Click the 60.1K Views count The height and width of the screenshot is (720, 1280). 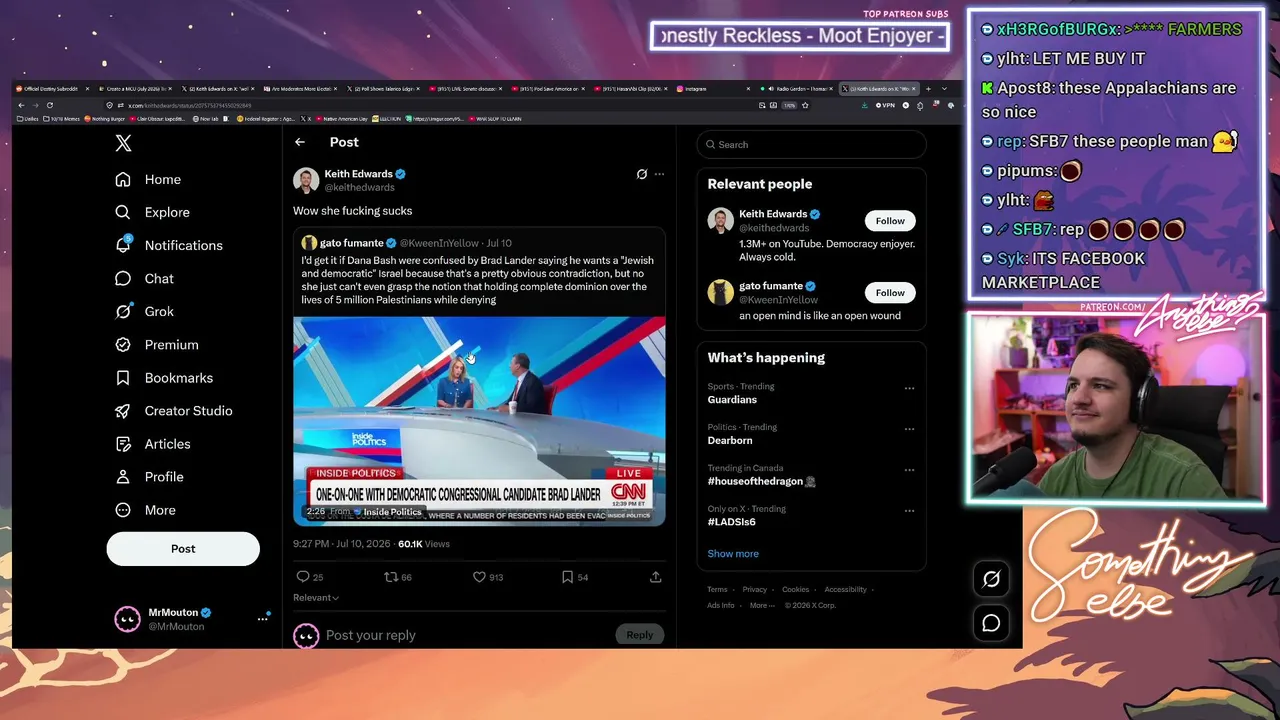coord(424,544)
